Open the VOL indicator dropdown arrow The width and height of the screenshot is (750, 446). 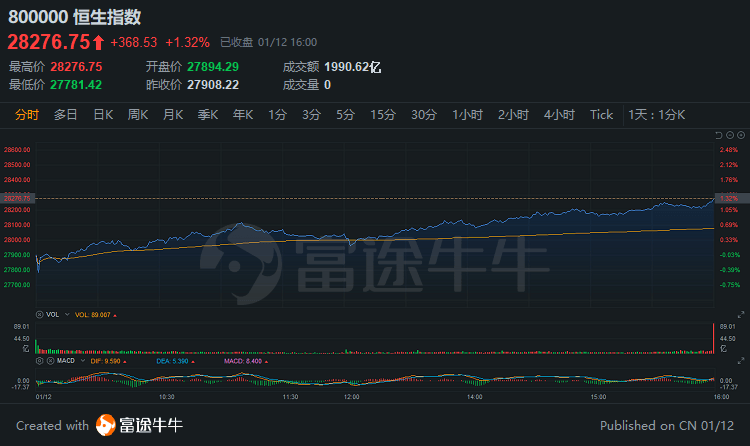(x=67, y=314)
